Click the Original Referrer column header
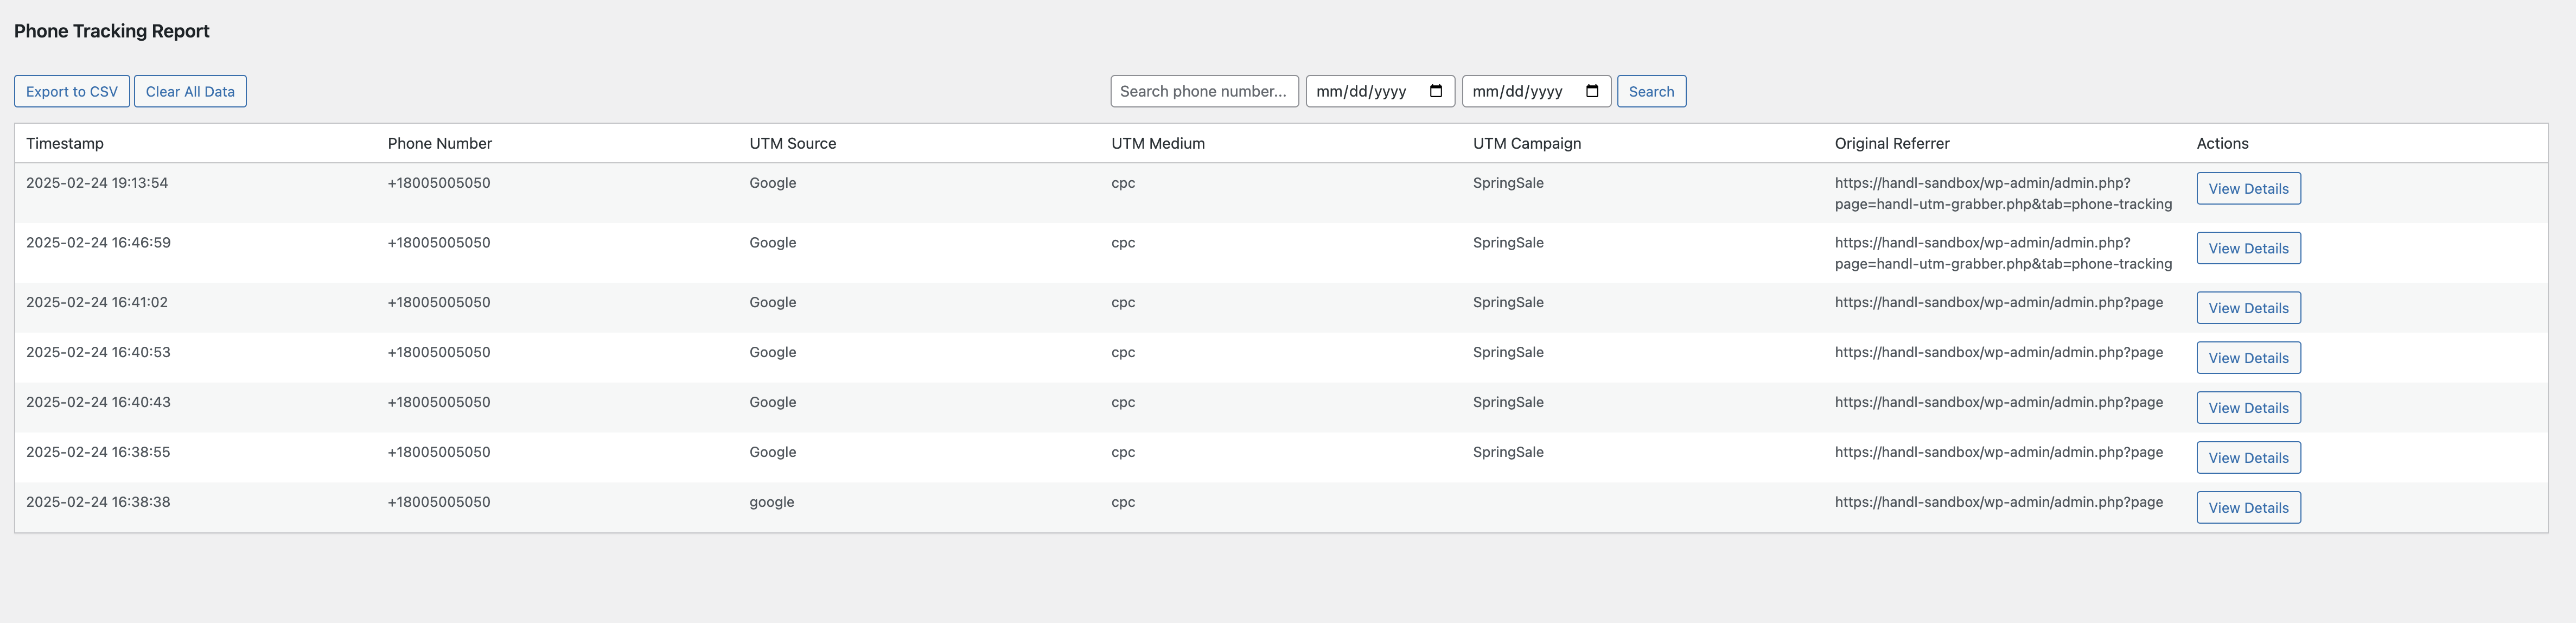The height and width of the screenshot is (623, 2576). pyautogui.click(x=1892, y=143)
